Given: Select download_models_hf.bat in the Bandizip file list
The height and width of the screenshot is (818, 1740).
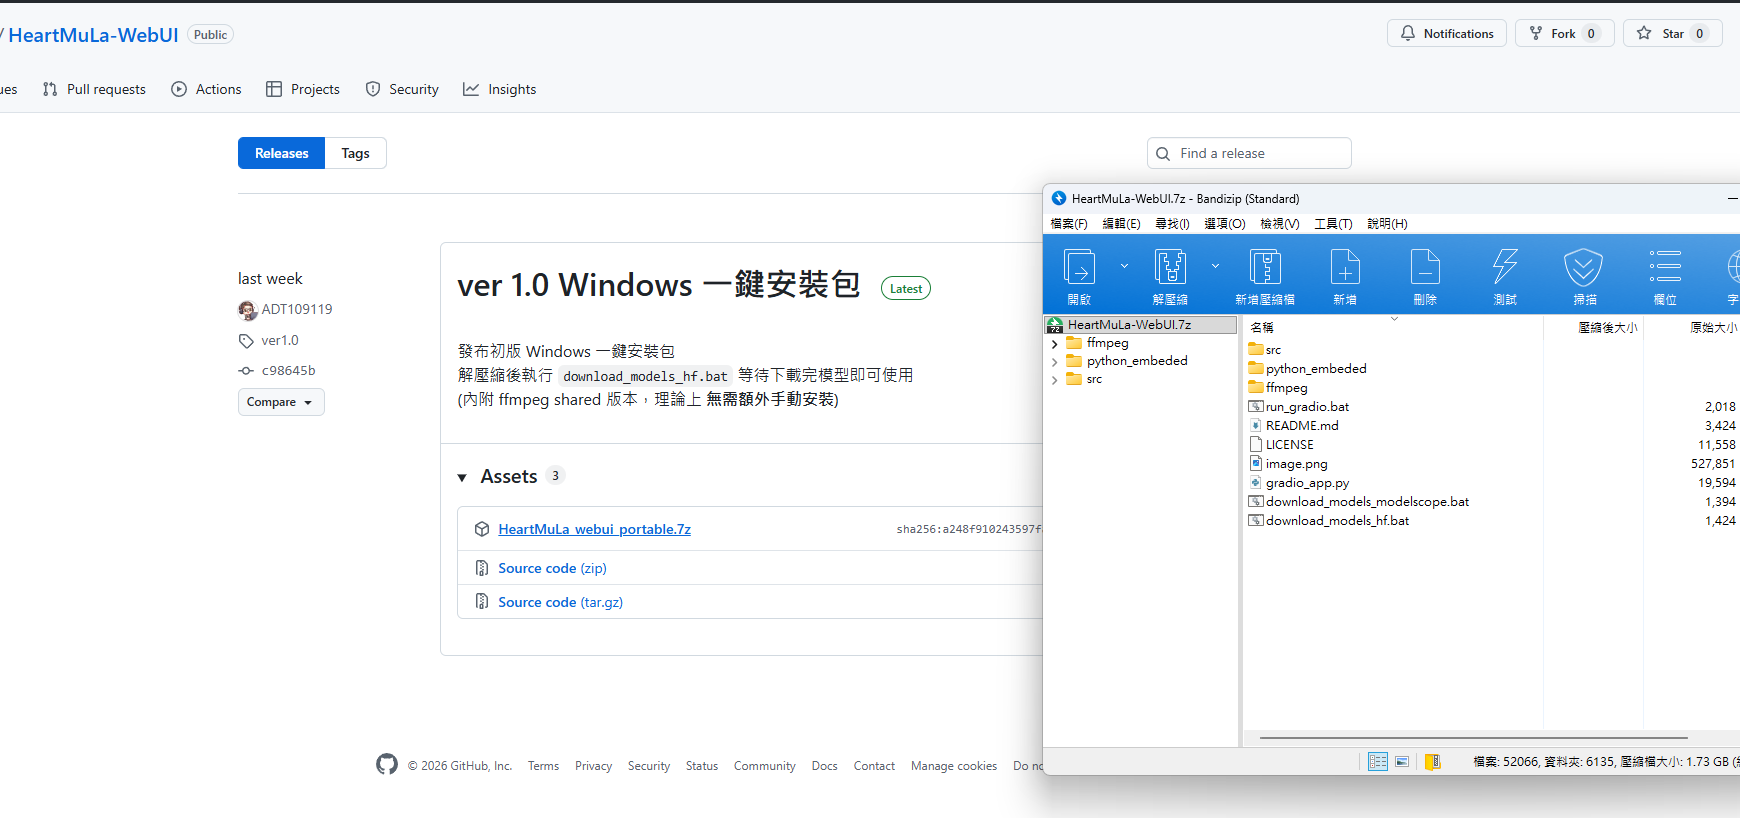Looking at the screenshot, I should coord(1337,520).
